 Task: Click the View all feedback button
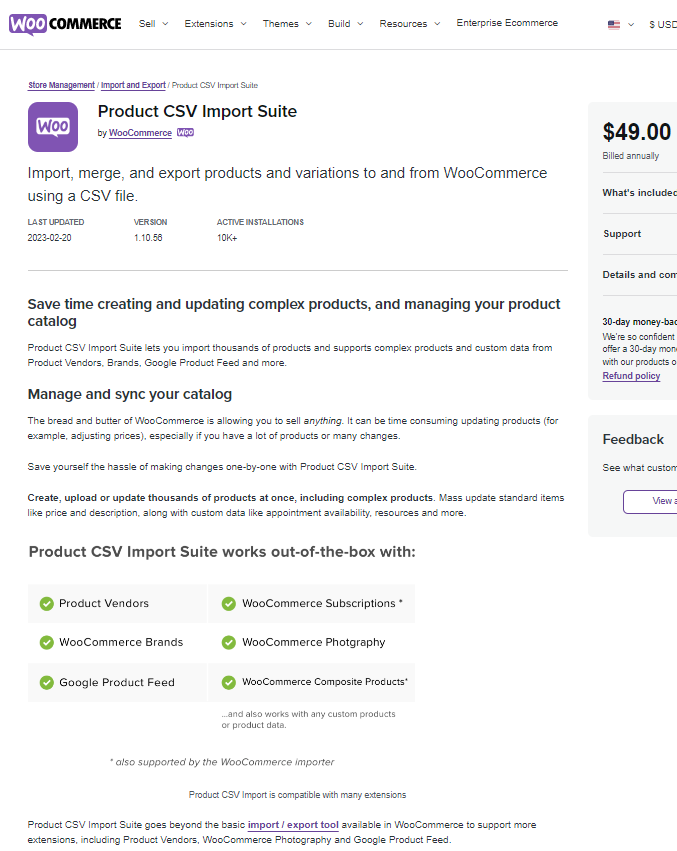pos(650,501)
